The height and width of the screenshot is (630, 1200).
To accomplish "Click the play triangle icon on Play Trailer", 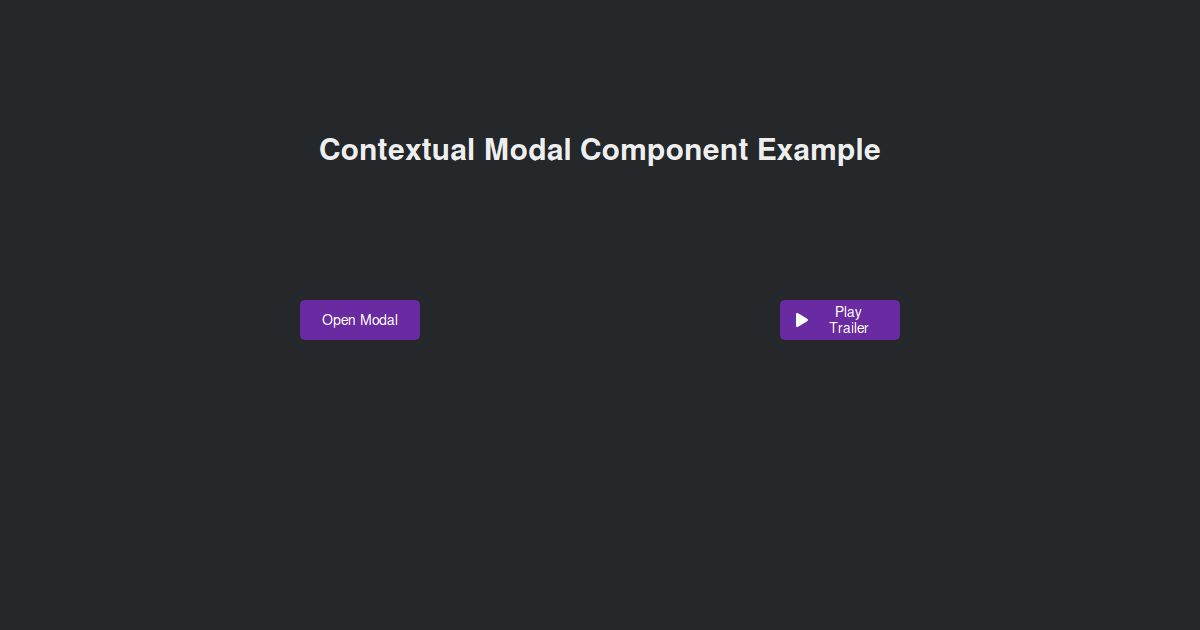I will [x=800, y=320].
